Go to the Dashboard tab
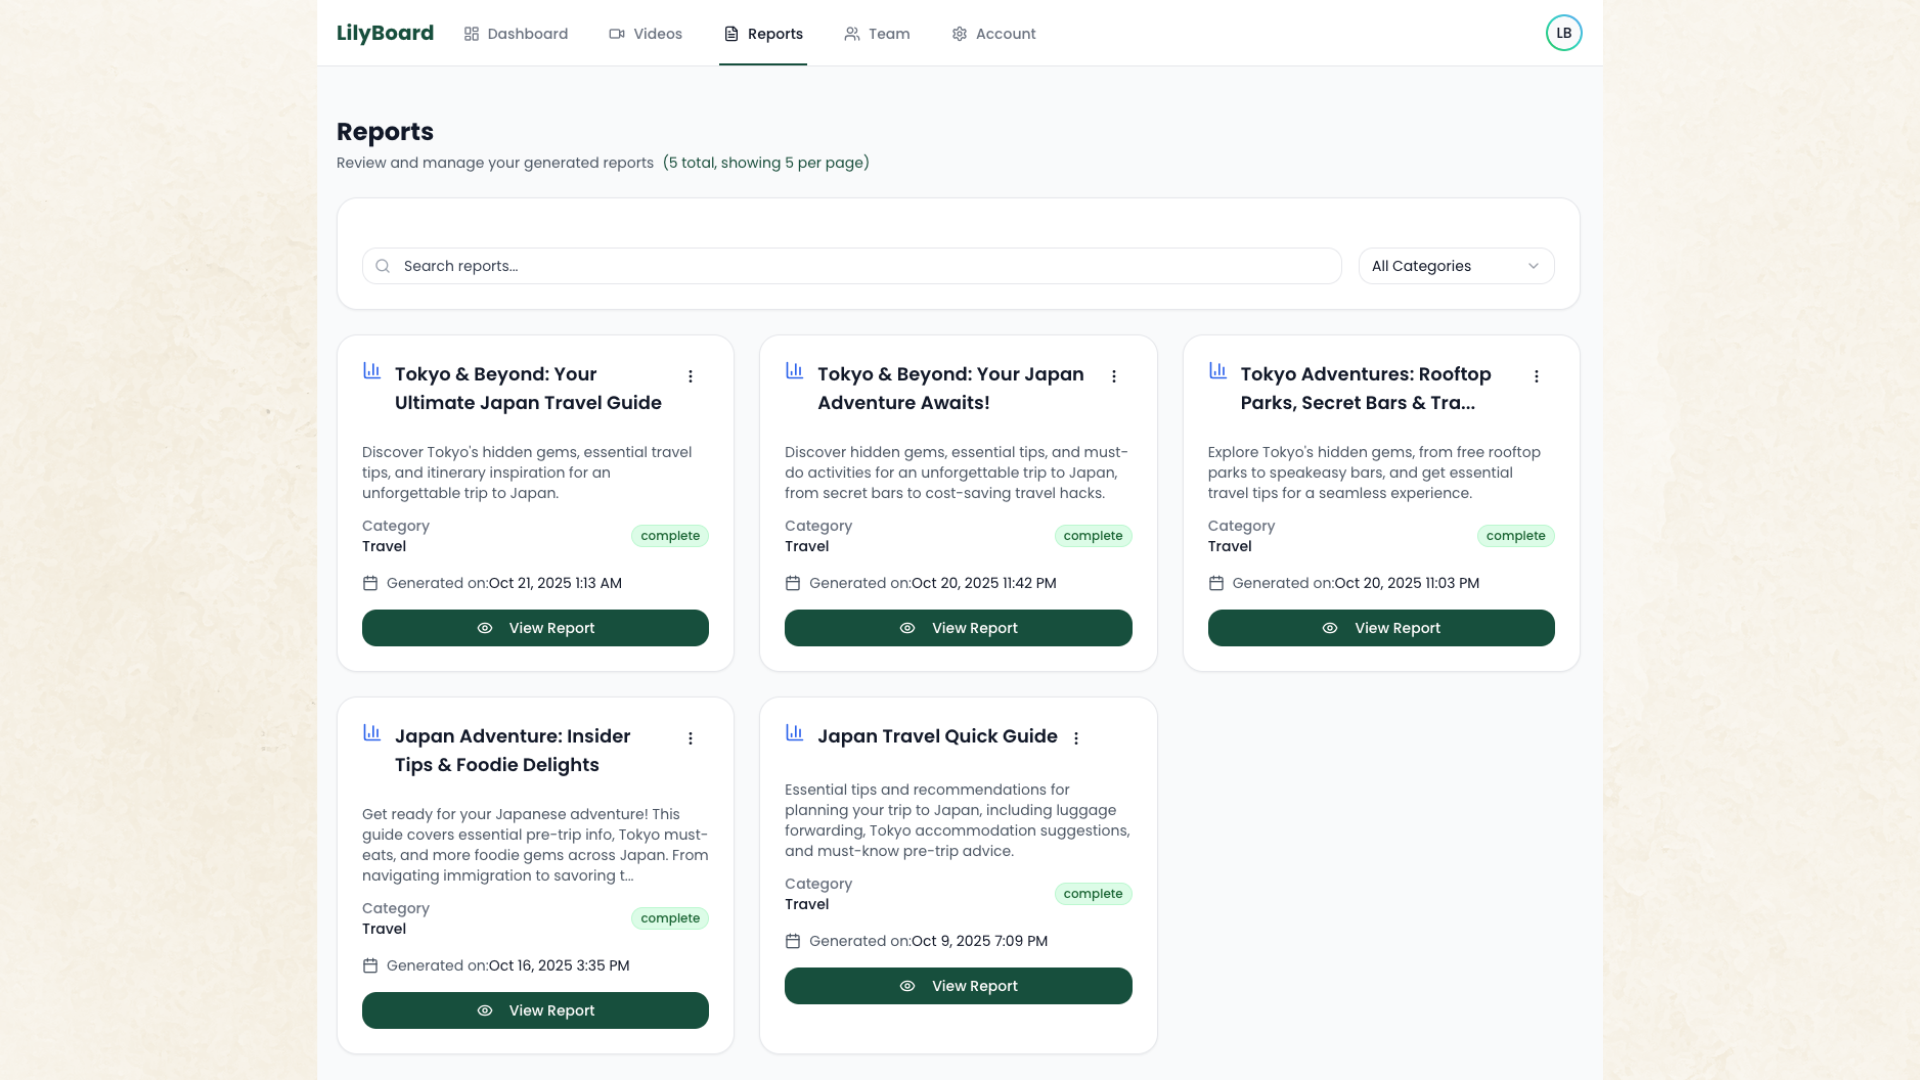Image resolution: width=1920 pixels, height=1080 pixels. coord(516,34)
